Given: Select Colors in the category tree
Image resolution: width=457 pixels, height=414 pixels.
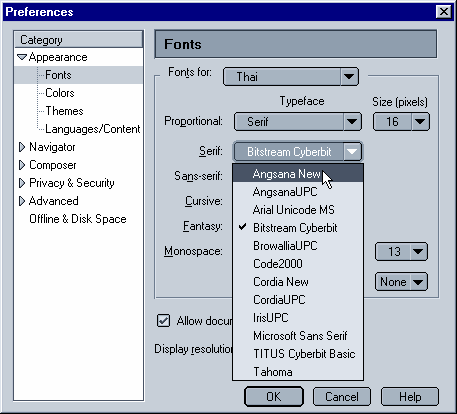Looking at the screenshot, I should [60, 93].
